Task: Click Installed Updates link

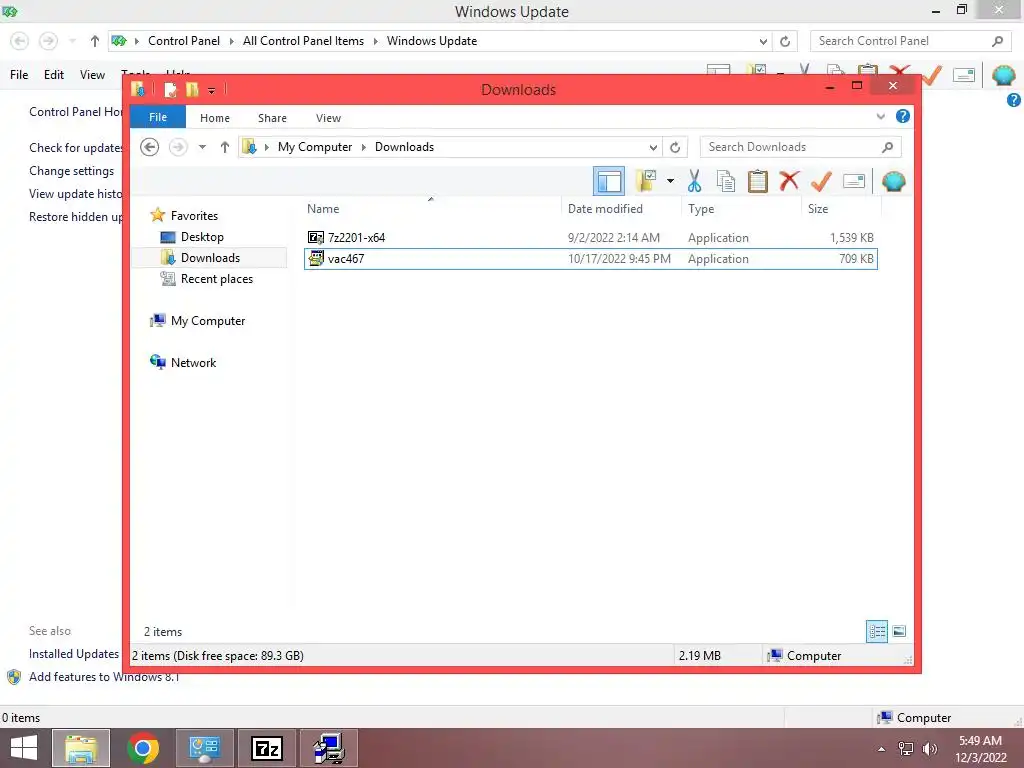Action: [x=74, y=654]
